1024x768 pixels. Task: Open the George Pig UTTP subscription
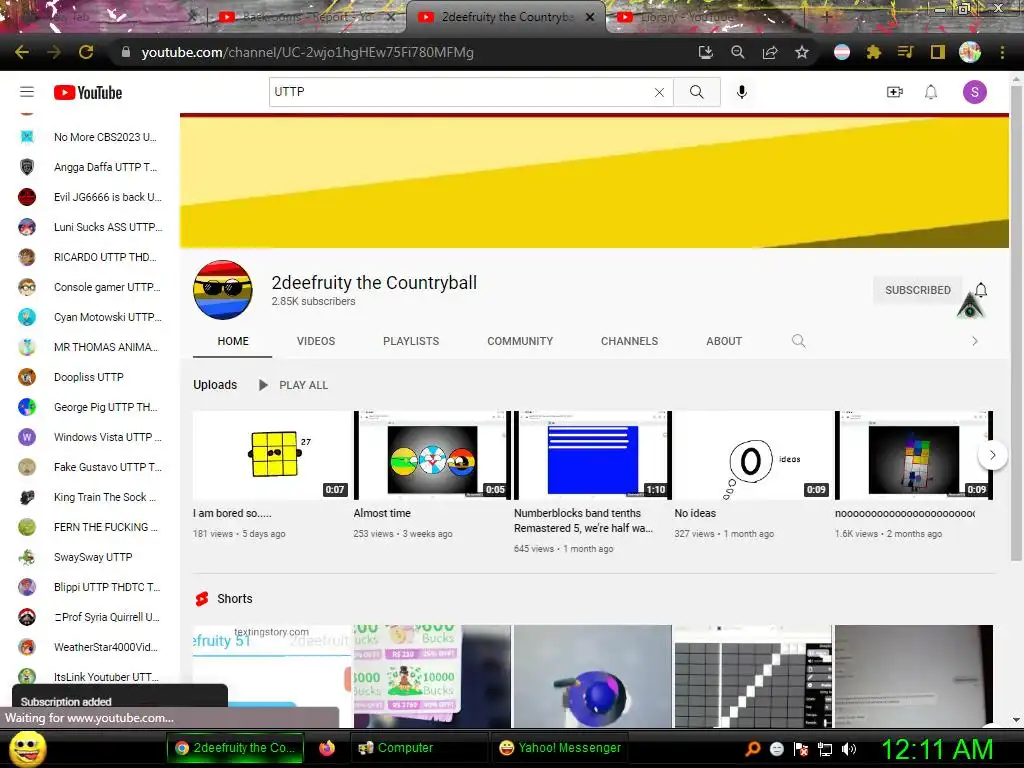(x=89, y=407)
